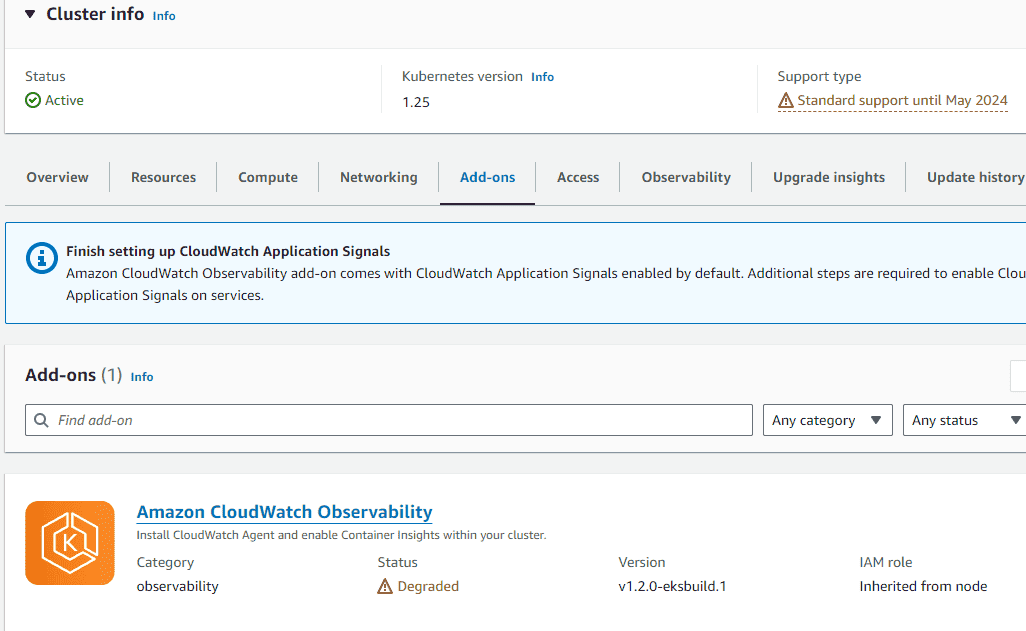
Task: Click the orange CloudWatch Observability add-on icon
Action: 70,543
